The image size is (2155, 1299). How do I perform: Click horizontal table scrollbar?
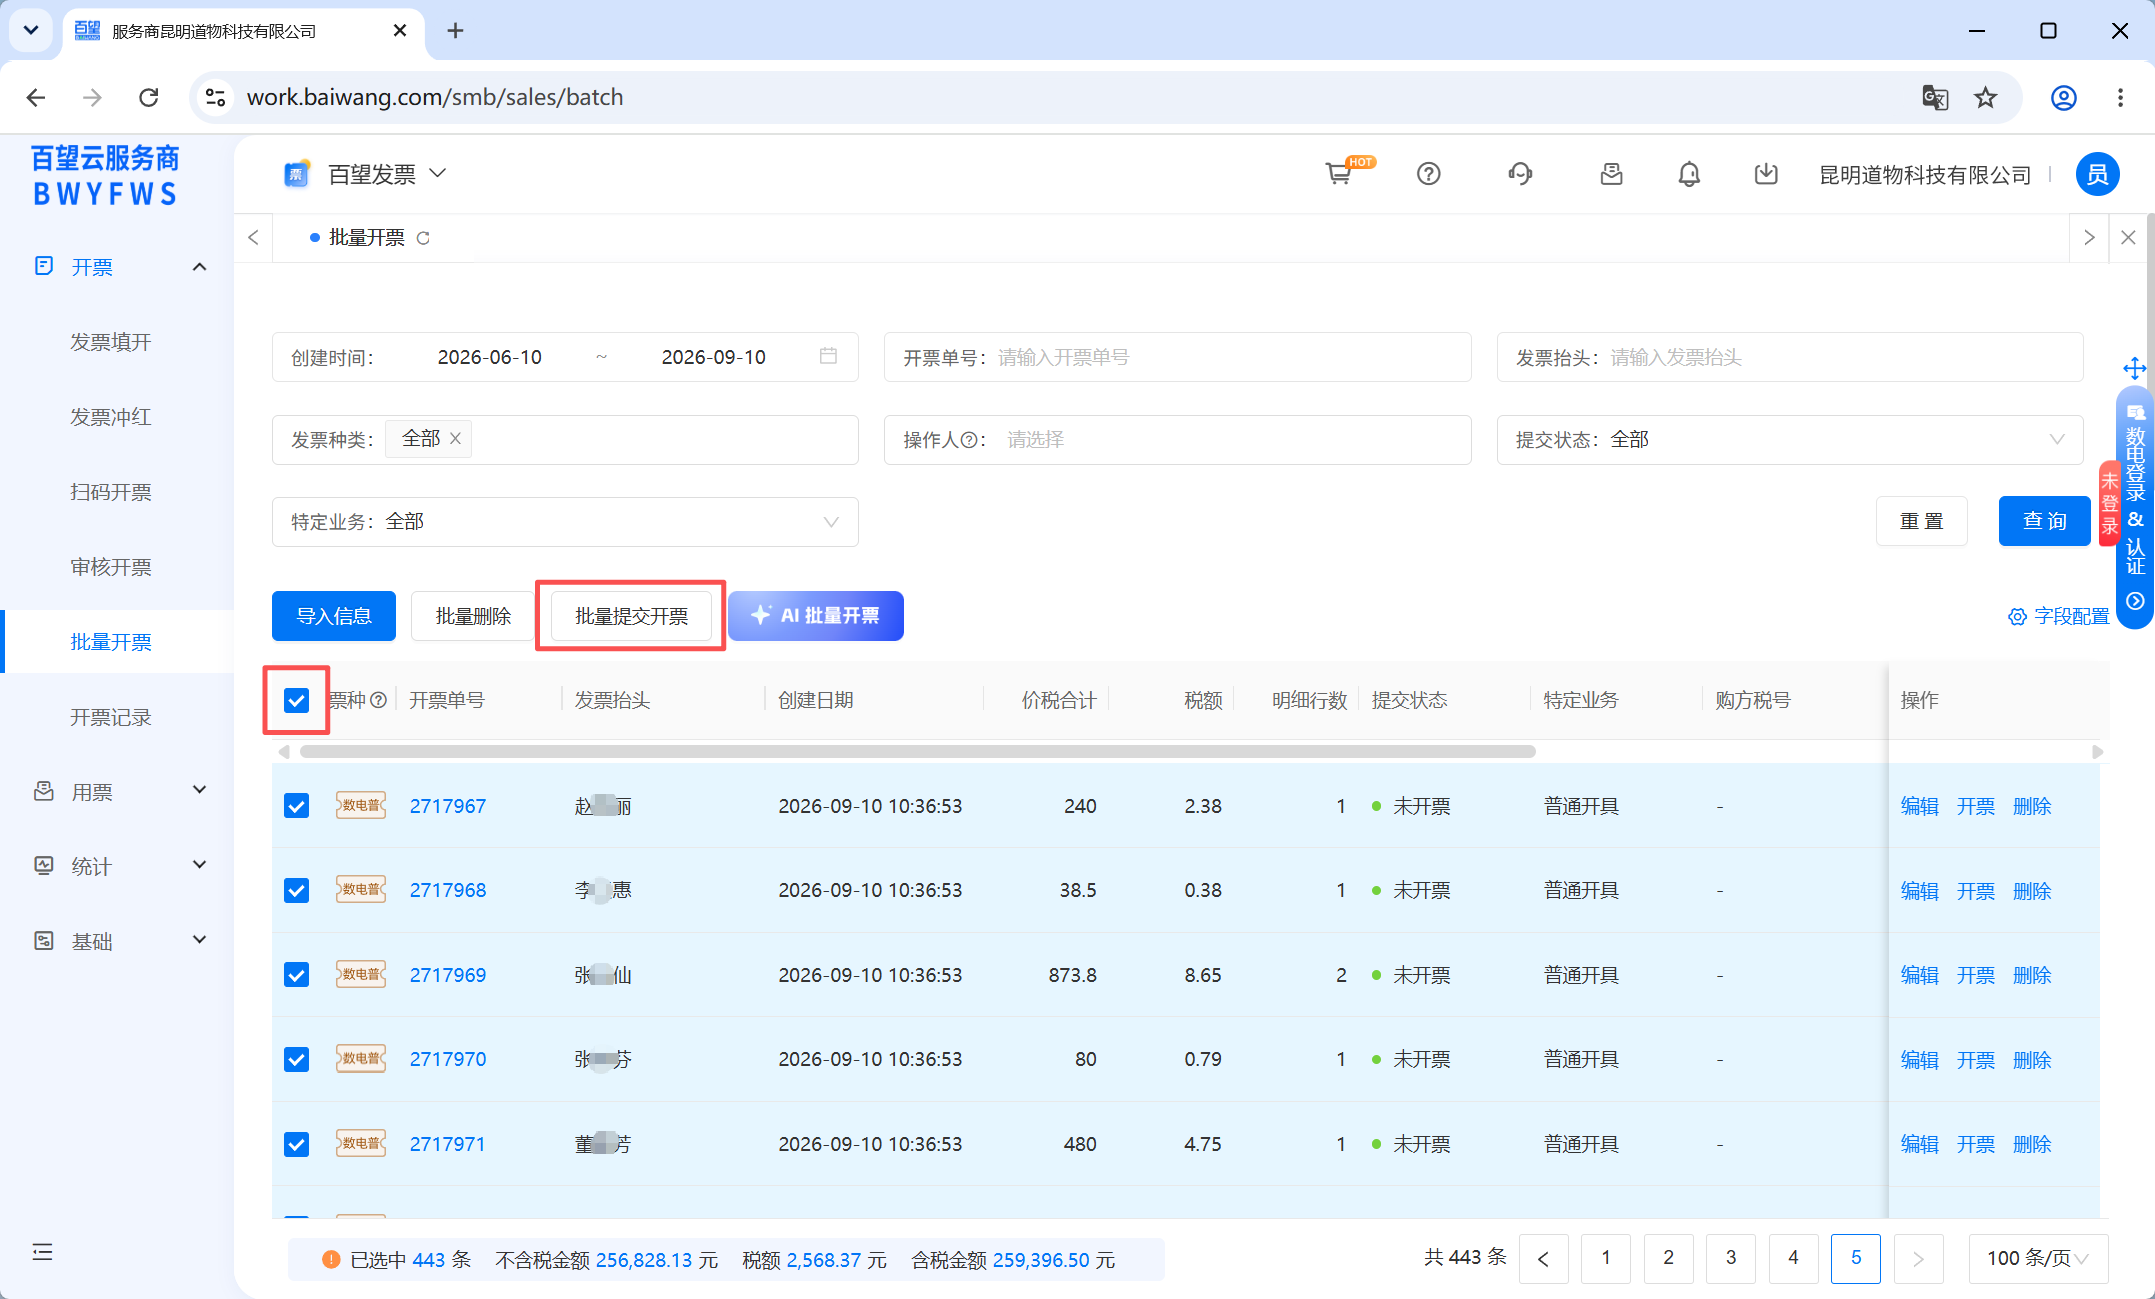[917, 751]
